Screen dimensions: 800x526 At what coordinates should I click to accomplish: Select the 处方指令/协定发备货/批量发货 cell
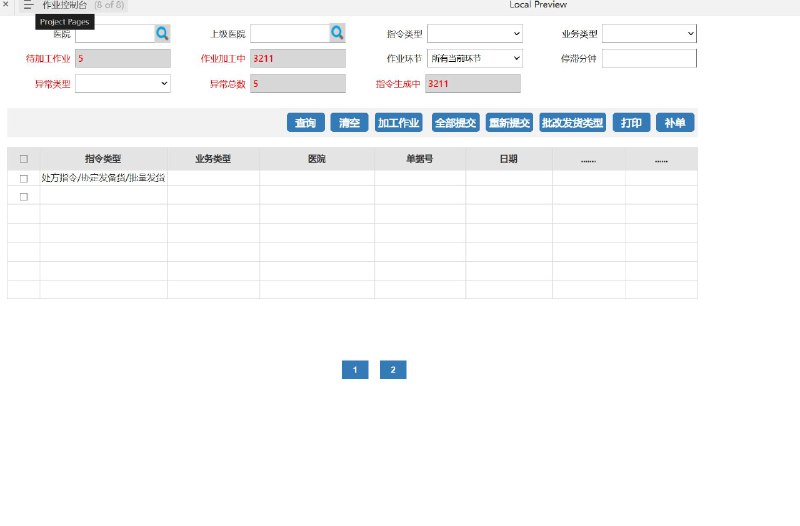click(103, 178)
